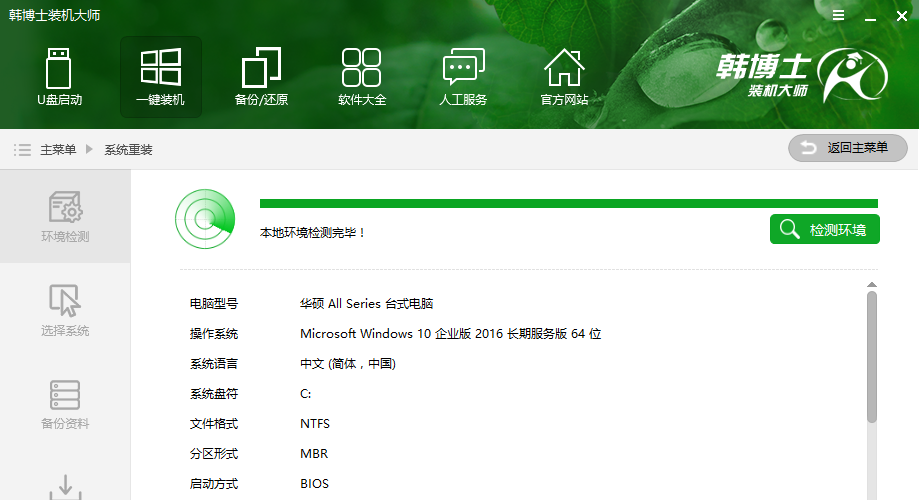
Task: Click the BIOS boot mode value
Action: pyautogui.click(x=314, y=484)
